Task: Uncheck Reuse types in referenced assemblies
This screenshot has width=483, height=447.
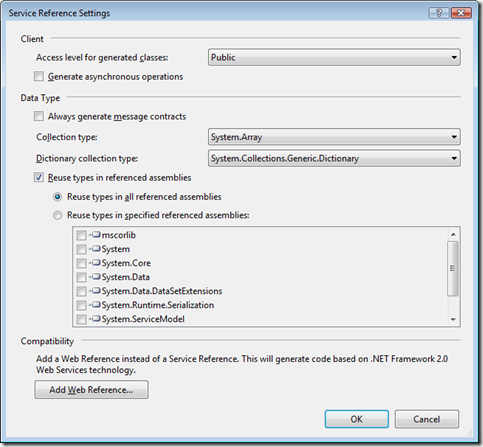Action: tap(39, 177)
